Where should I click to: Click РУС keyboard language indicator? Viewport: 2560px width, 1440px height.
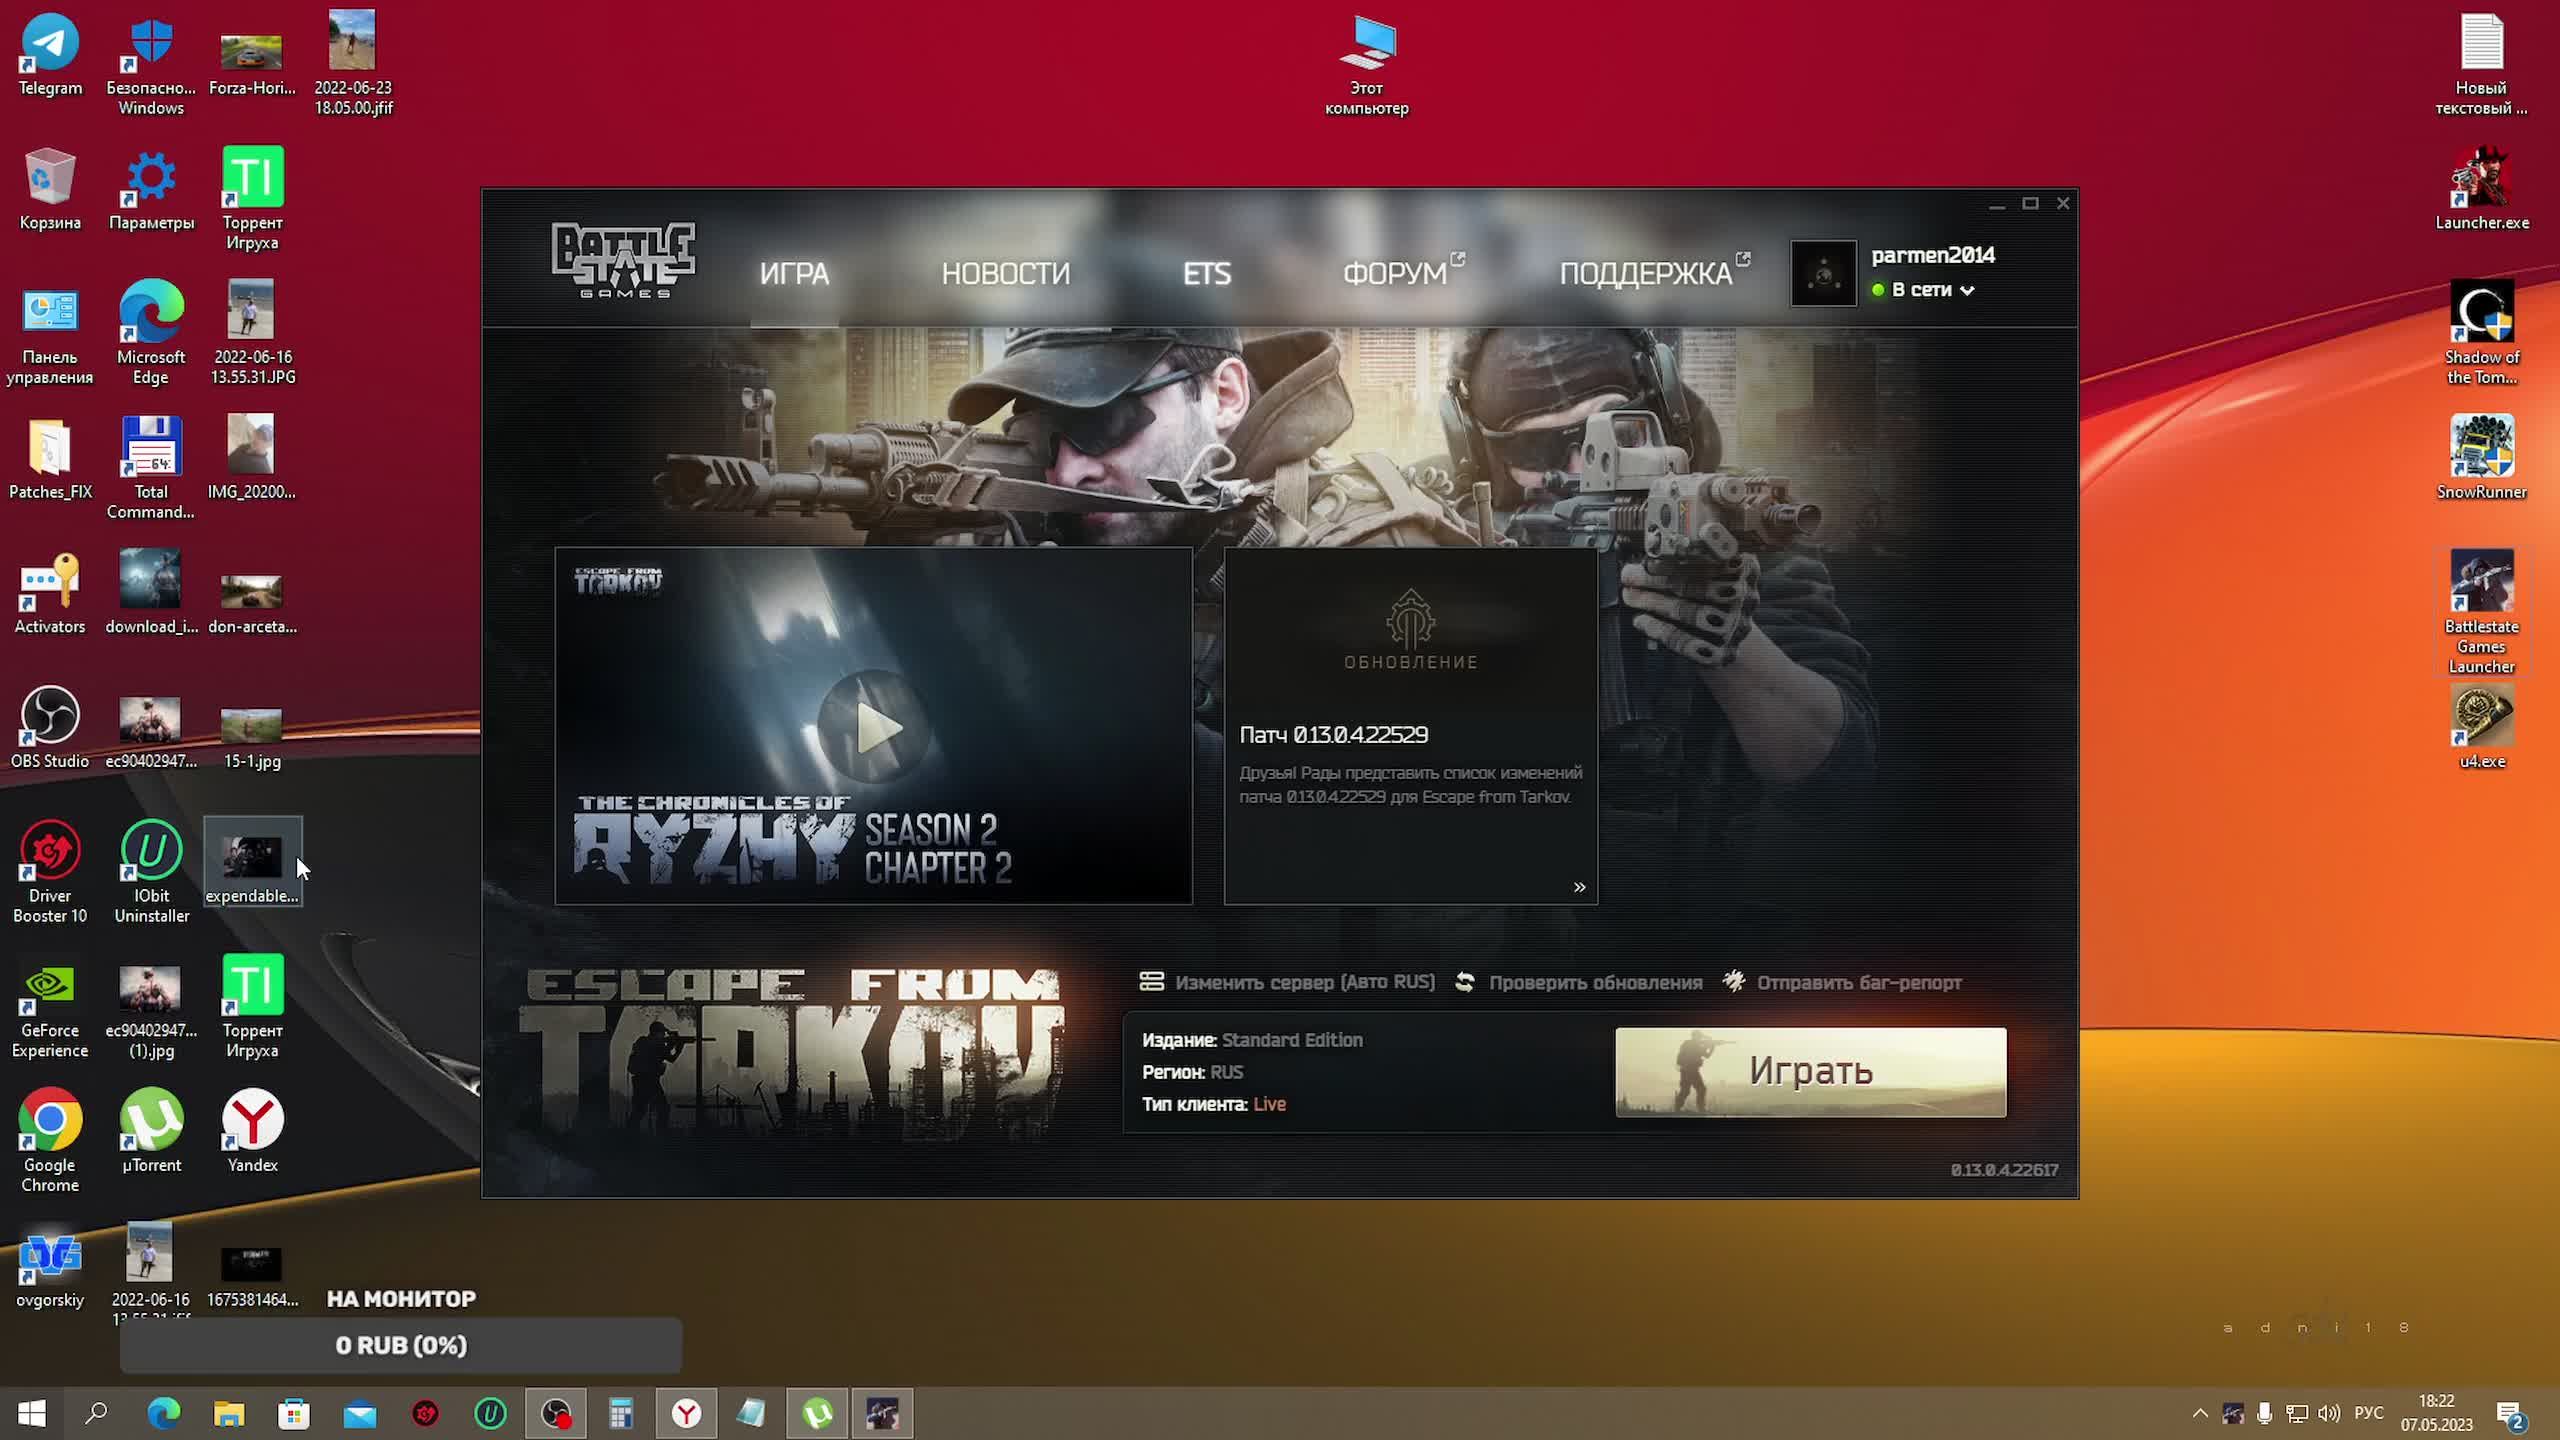click(x=2368, y=1413)
